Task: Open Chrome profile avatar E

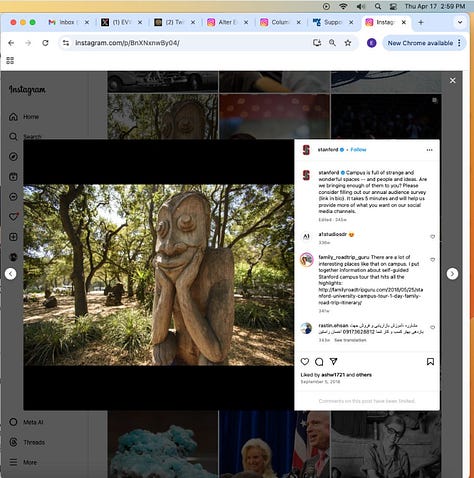Action: pyautogui.click(x=372, y=43)
